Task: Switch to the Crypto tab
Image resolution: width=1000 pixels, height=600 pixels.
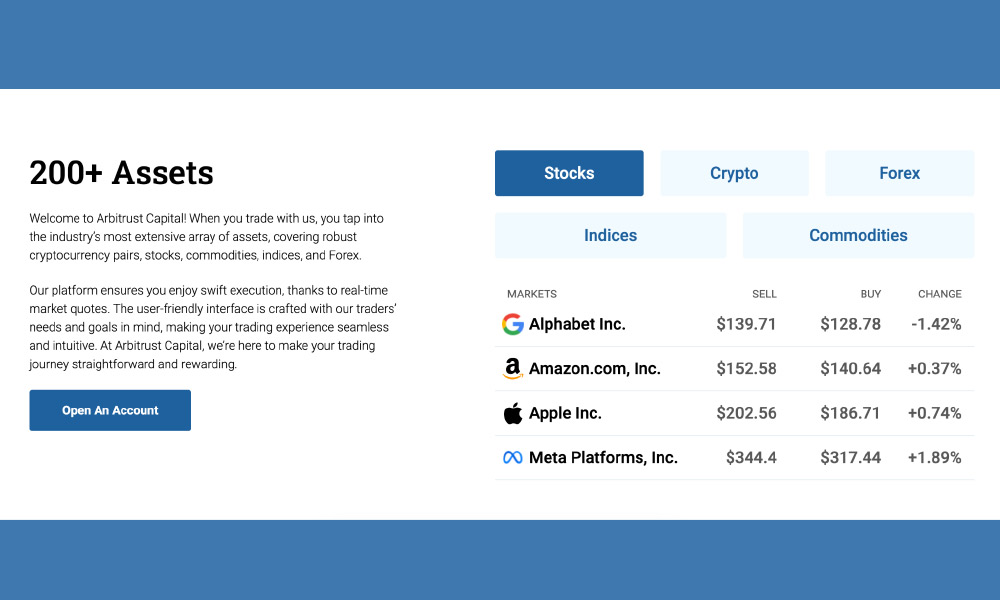Action: point(734,172)
